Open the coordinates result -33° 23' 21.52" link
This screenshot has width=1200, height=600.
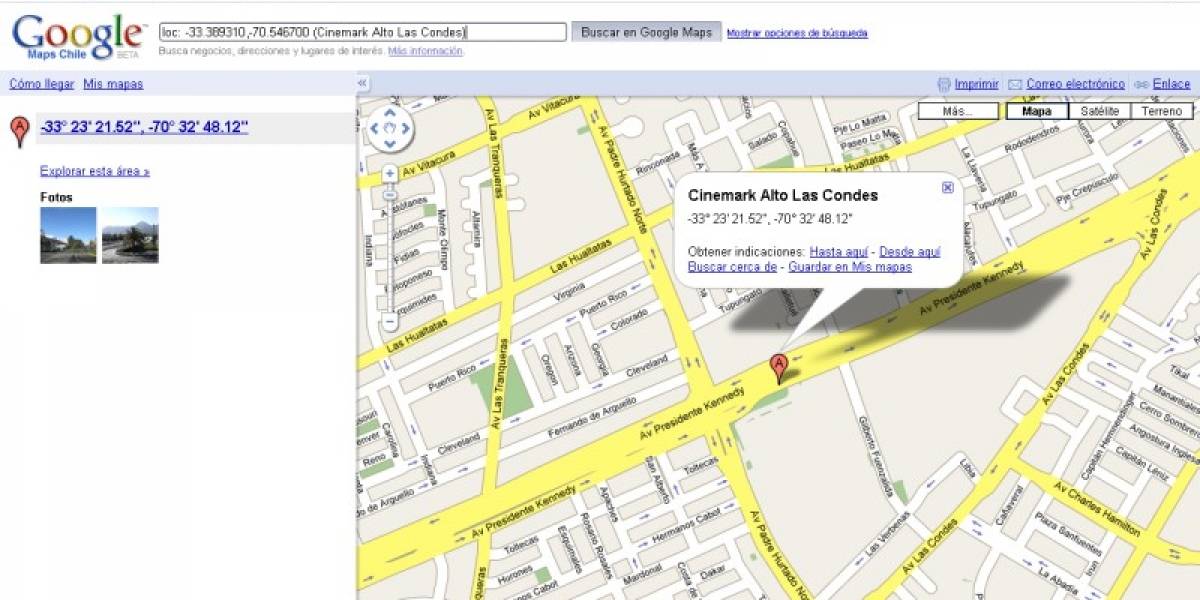[144, 127]
